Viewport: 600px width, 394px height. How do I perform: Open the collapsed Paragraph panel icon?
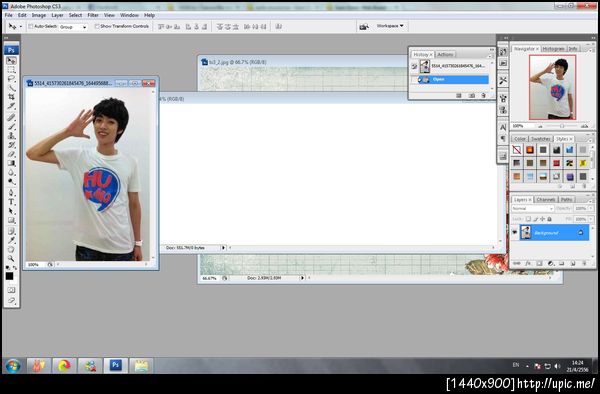503,138
